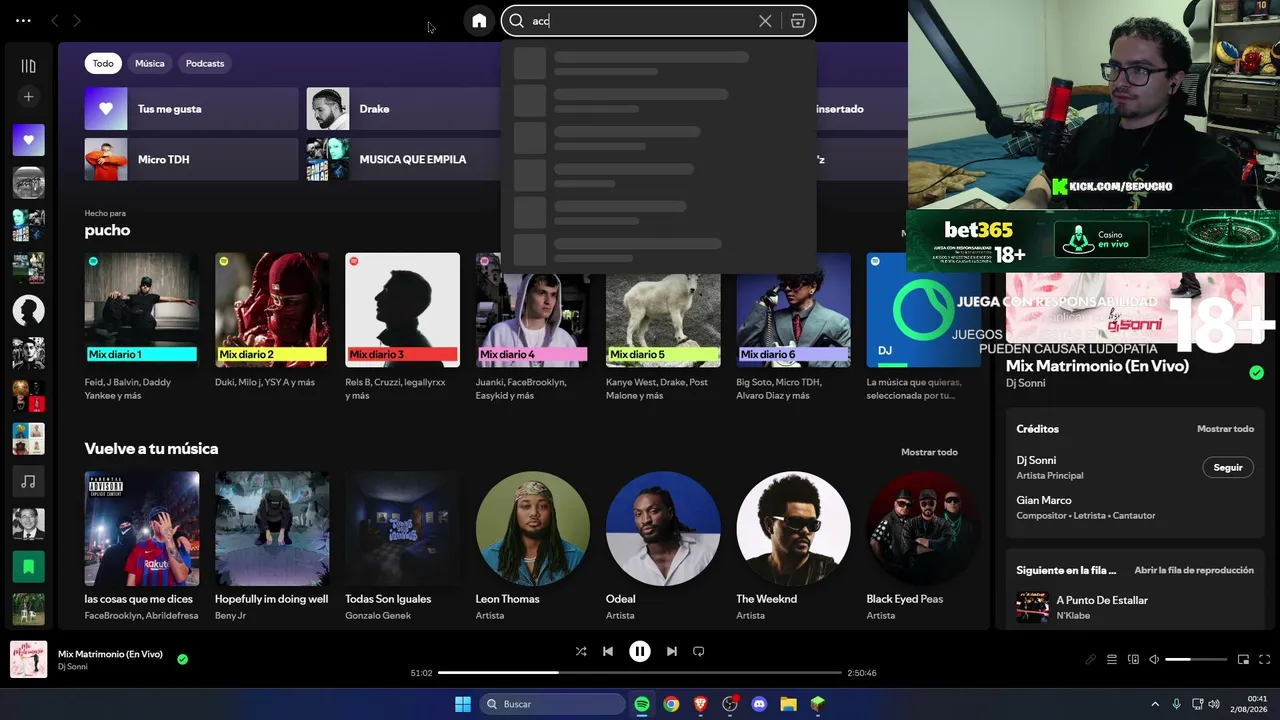Image resolution: width=1280 pixels, height=720 pixels.
Task: Select the Podcasts filter chip
Action: [x=205, y=63]
